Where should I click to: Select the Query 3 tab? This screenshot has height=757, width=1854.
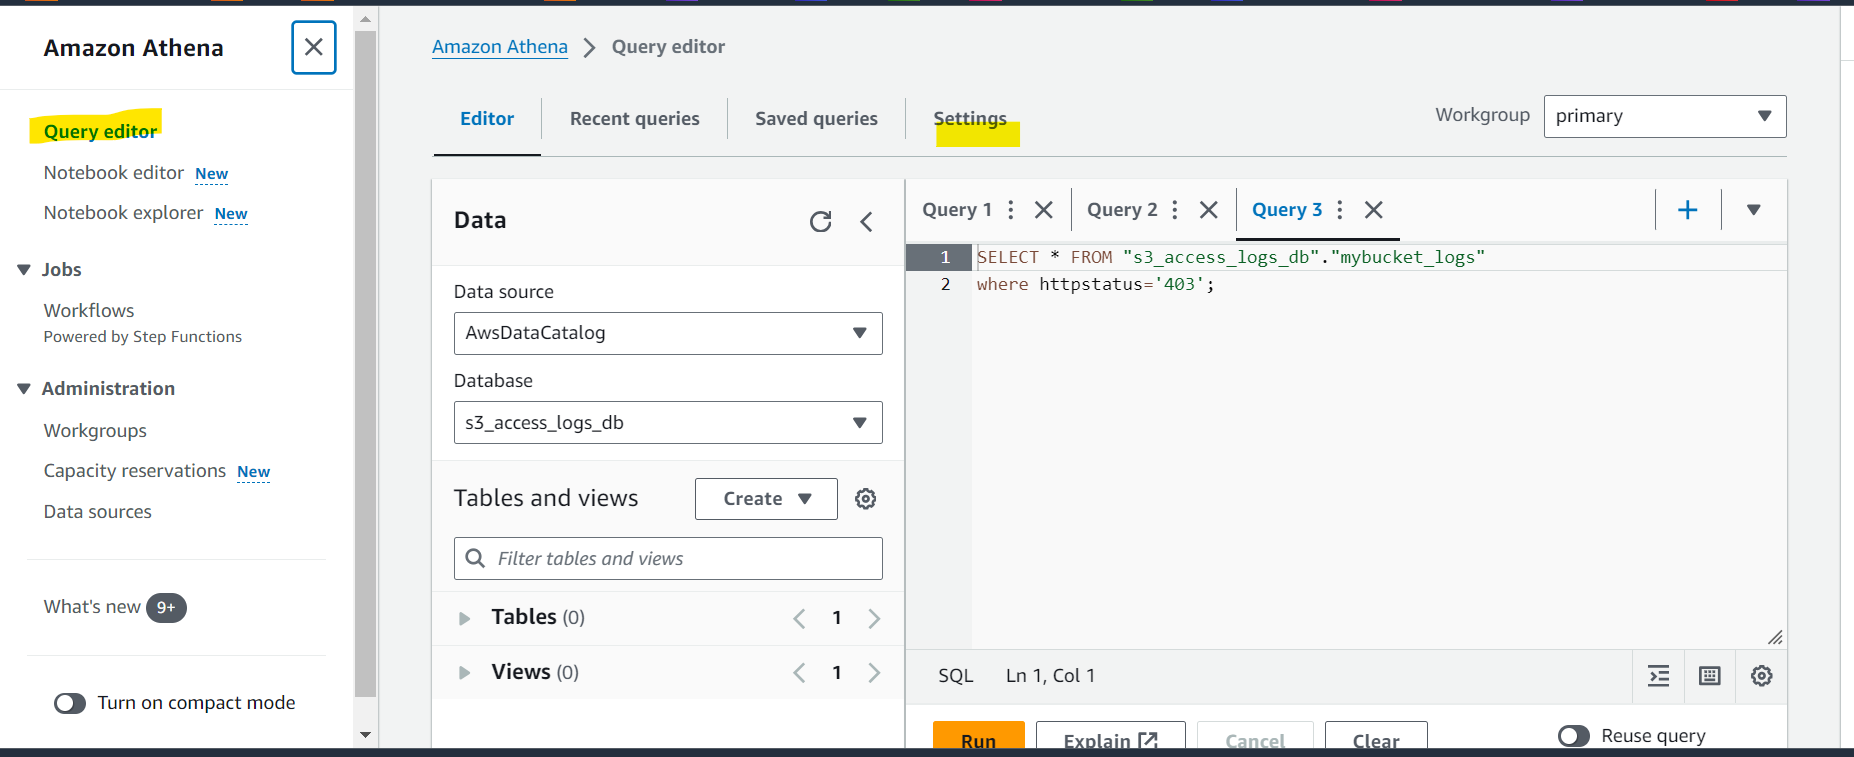1287,210
